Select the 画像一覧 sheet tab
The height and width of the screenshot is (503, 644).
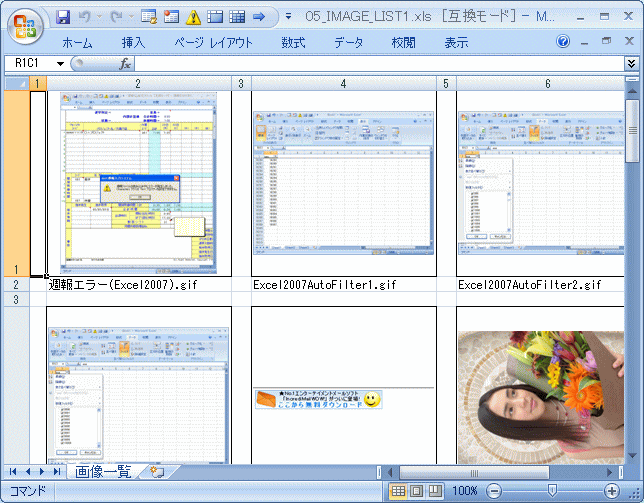tap(104, 472)
